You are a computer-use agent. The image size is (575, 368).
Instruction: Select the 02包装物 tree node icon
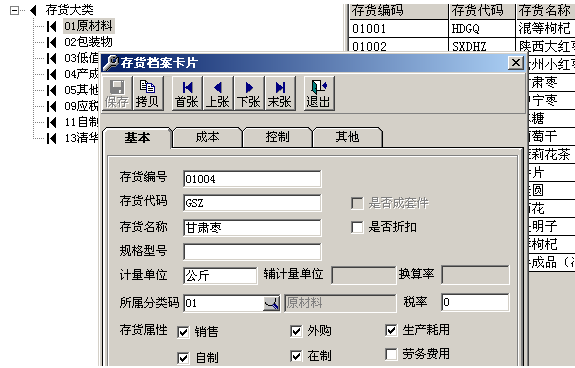click(x=52, y=42)
